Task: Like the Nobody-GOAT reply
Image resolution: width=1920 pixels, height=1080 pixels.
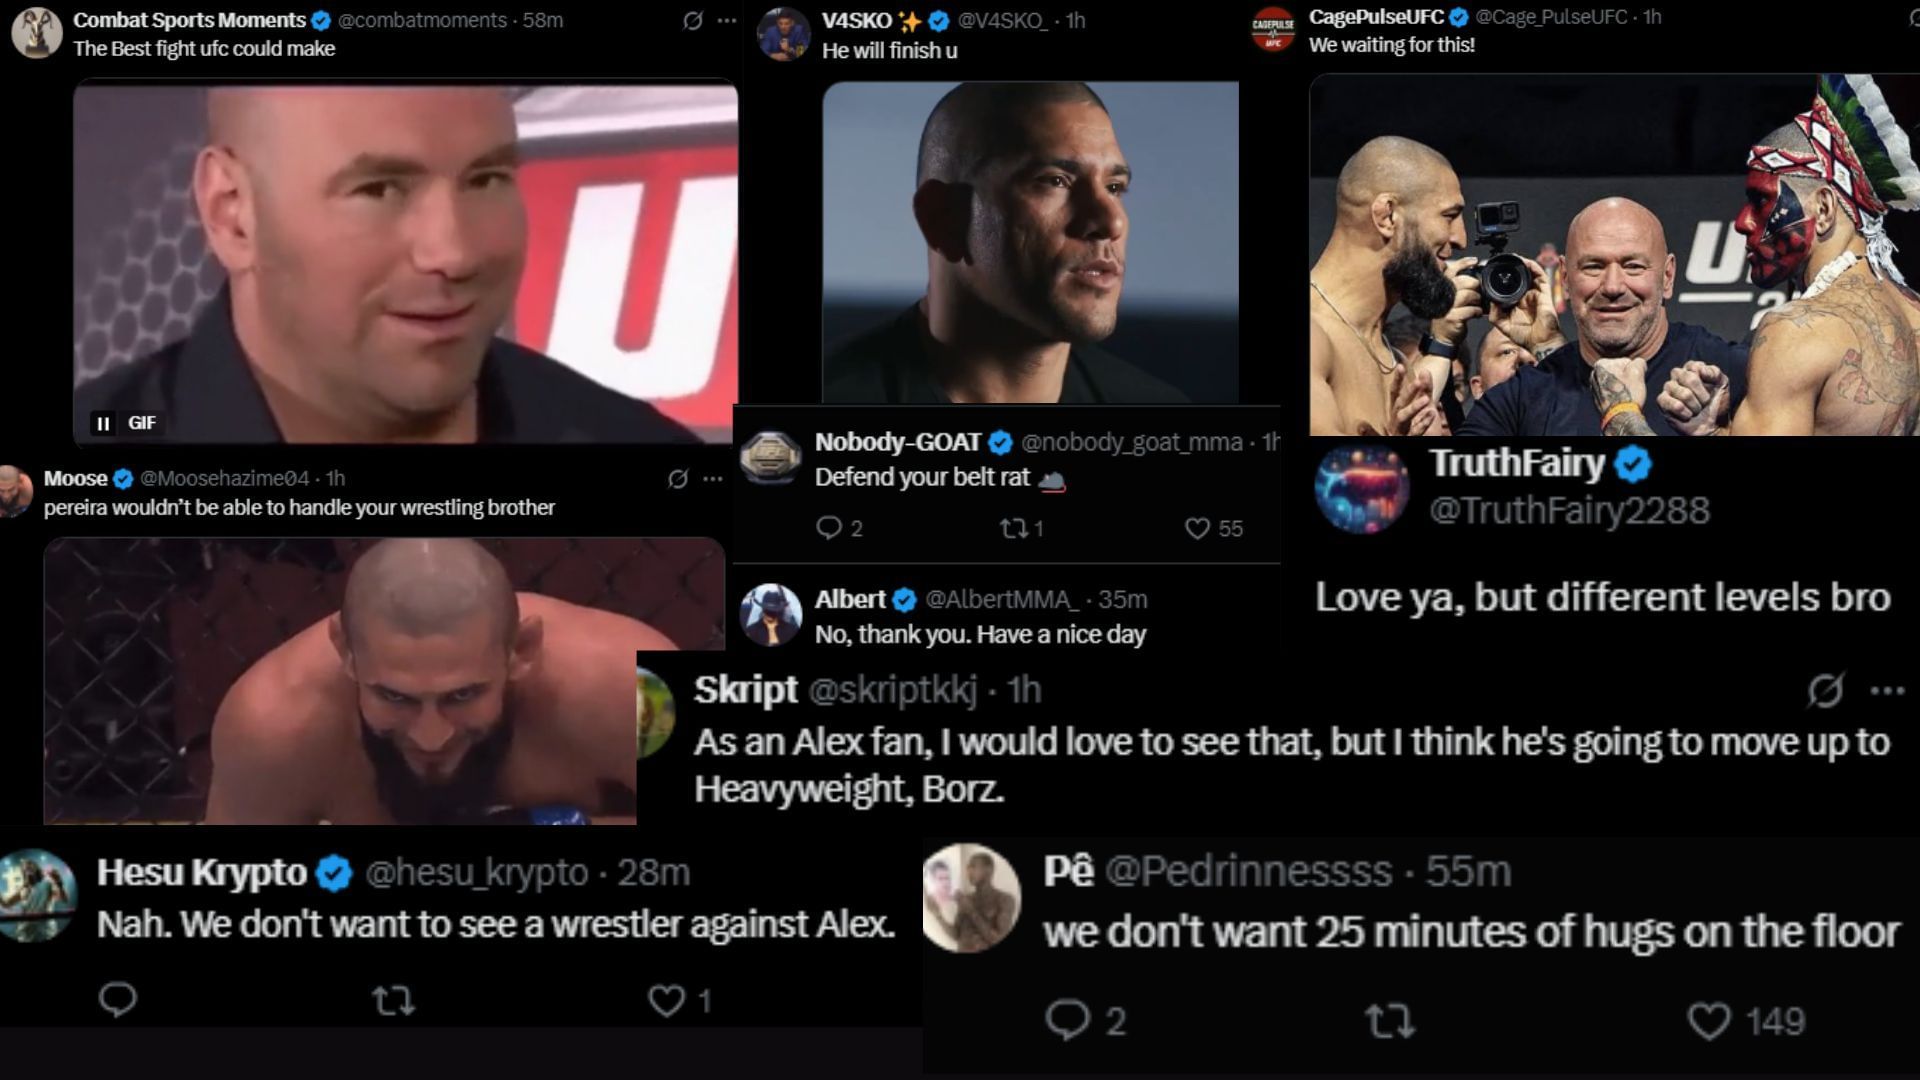Action: click(1197, 528)
